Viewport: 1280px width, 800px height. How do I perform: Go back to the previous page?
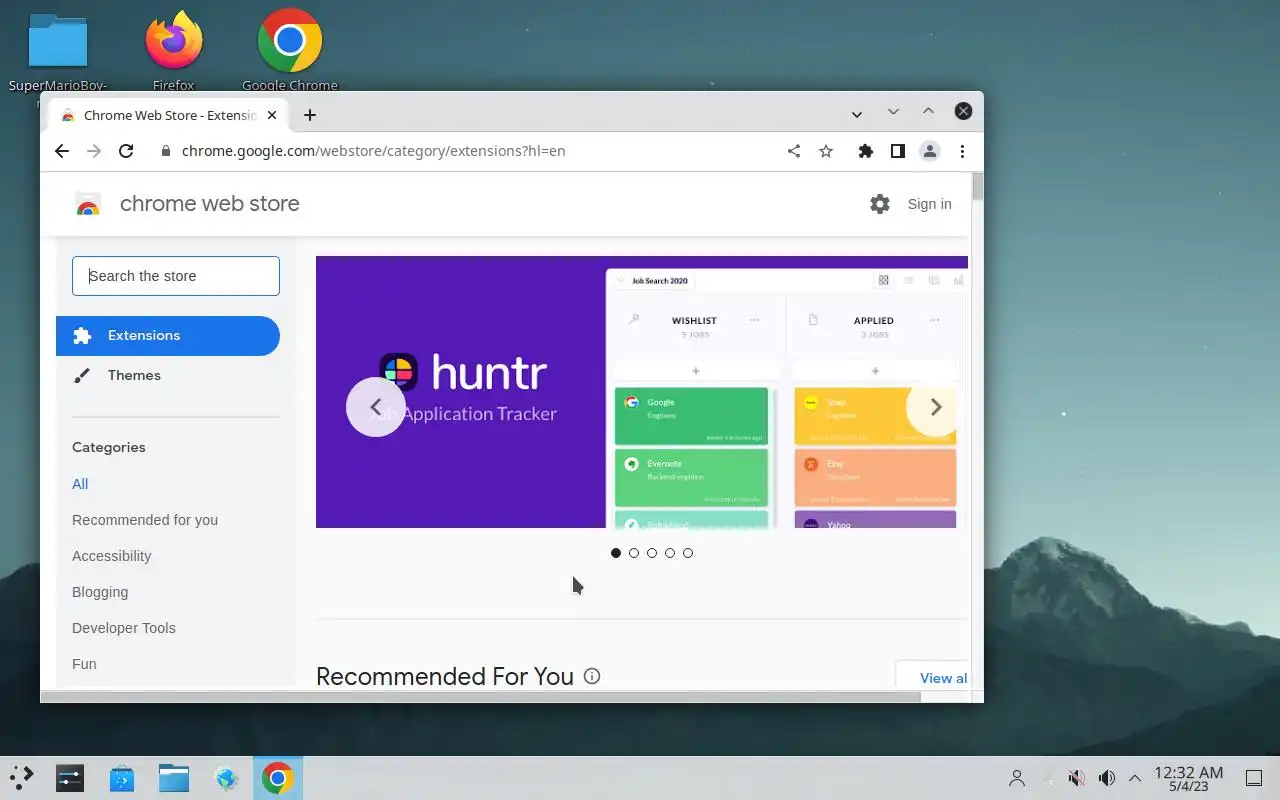pyautogui.click(x=62, y=151)
